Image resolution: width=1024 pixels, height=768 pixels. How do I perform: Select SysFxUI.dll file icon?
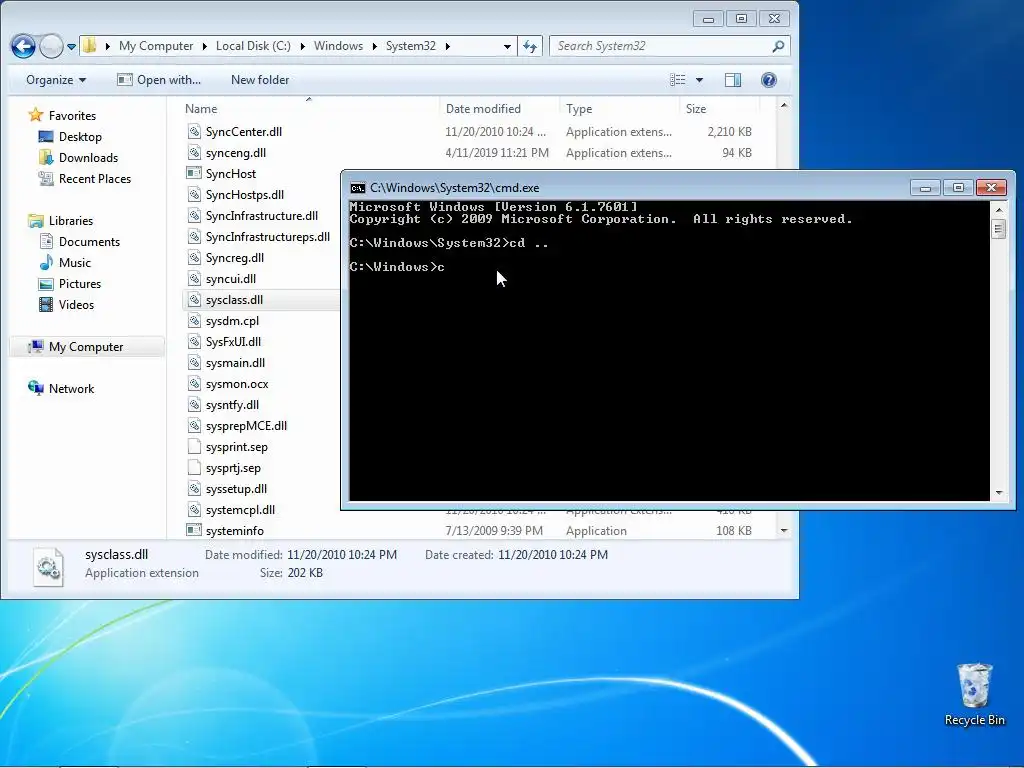[x=194, y=342]
